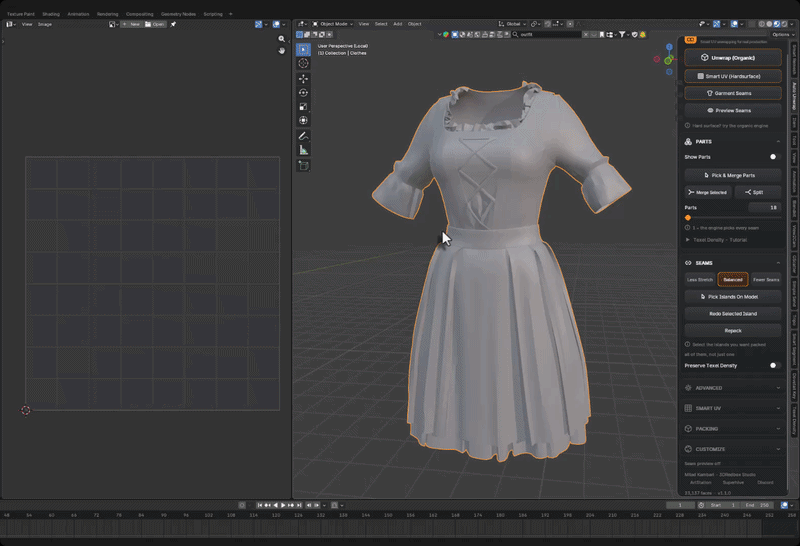Select the Move tool

(x=303, y=79)
